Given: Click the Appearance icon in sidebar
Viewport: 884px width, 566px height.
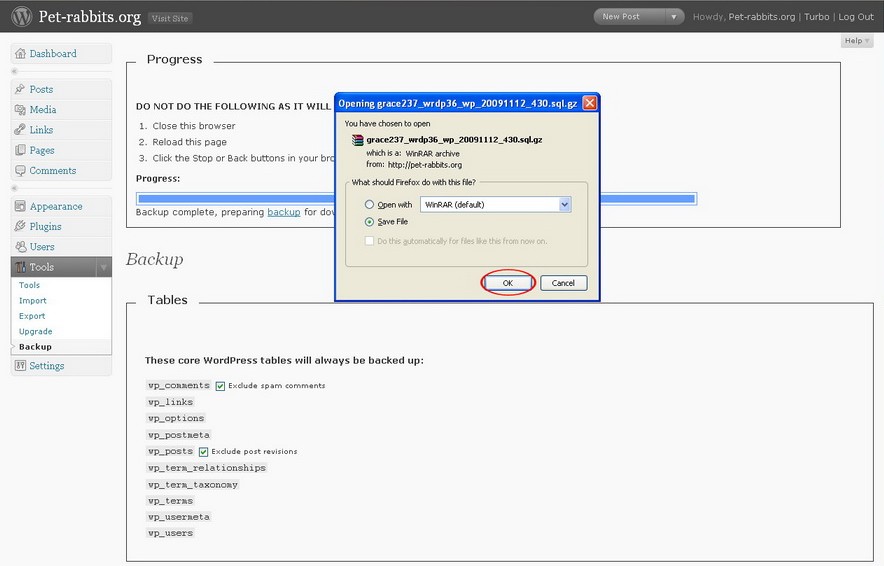Looking at the screenshot, I should (20, 206).
